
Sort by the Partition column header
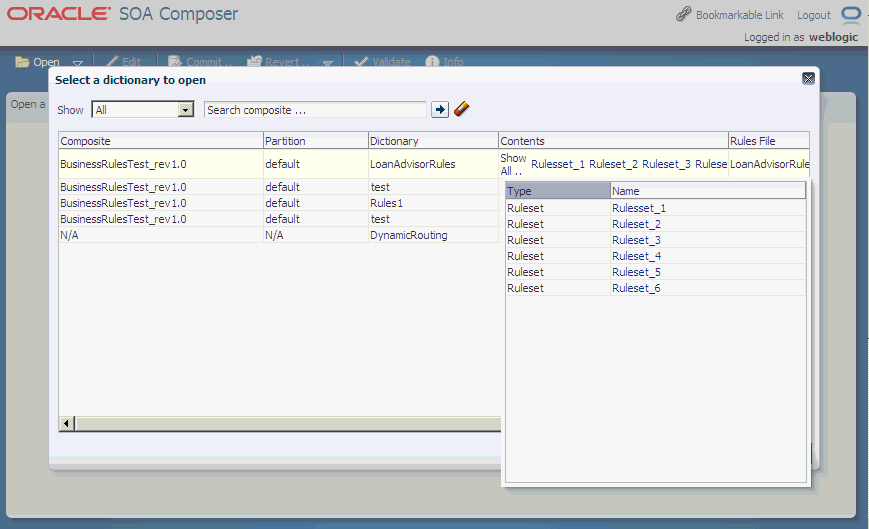tap(315, 141)
